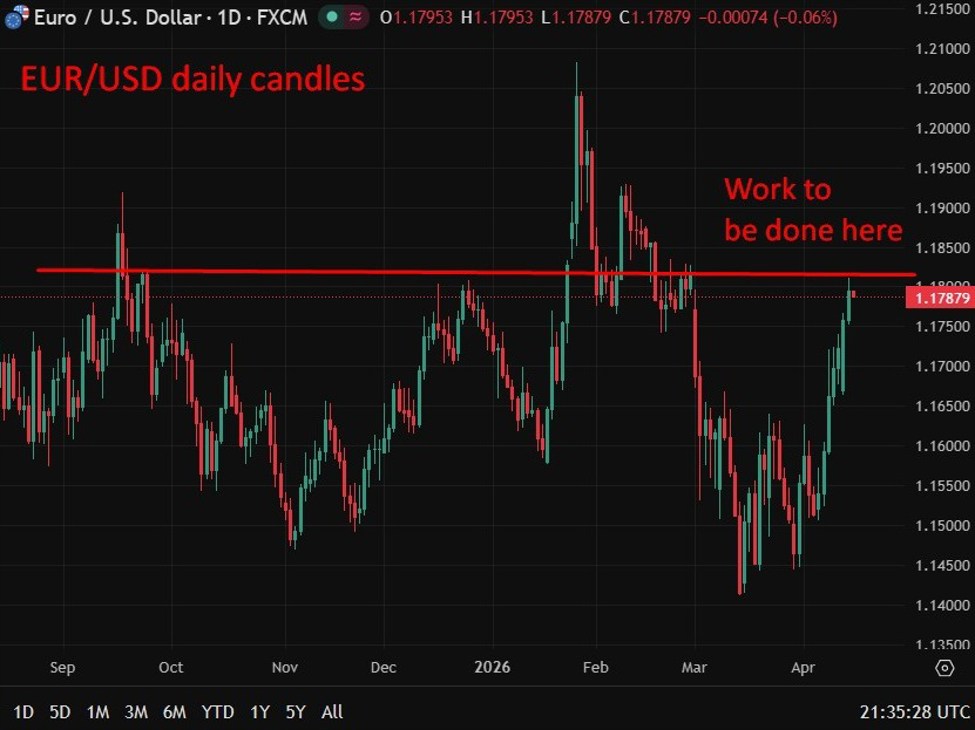The height and width of the screenshot is (730, 975).
Task: Select the 1D time range
Action: (x=22, y=712)
